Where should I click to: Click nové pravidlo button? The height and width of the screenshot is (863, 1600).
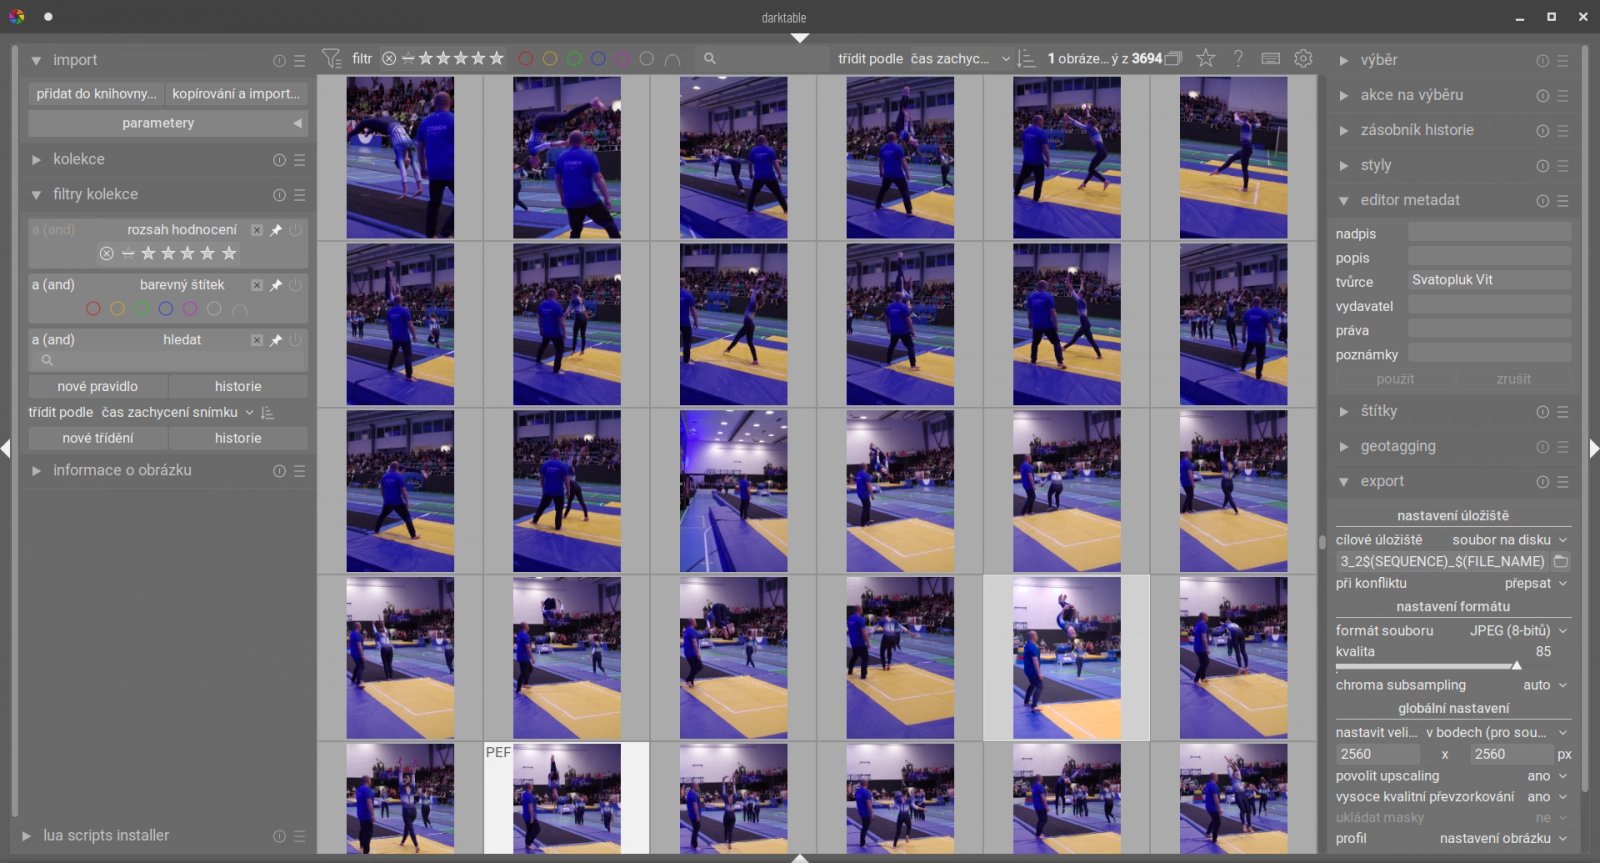pyautogui.click(x=98, y=387)
